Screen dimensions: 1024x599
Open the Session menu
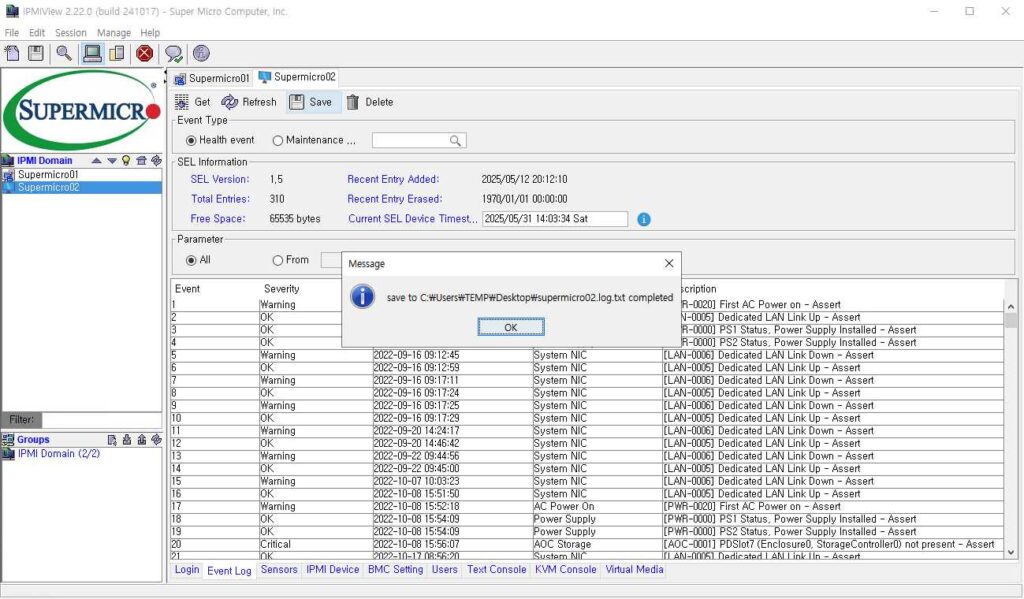pyautogui.click(x=71, y=33)
